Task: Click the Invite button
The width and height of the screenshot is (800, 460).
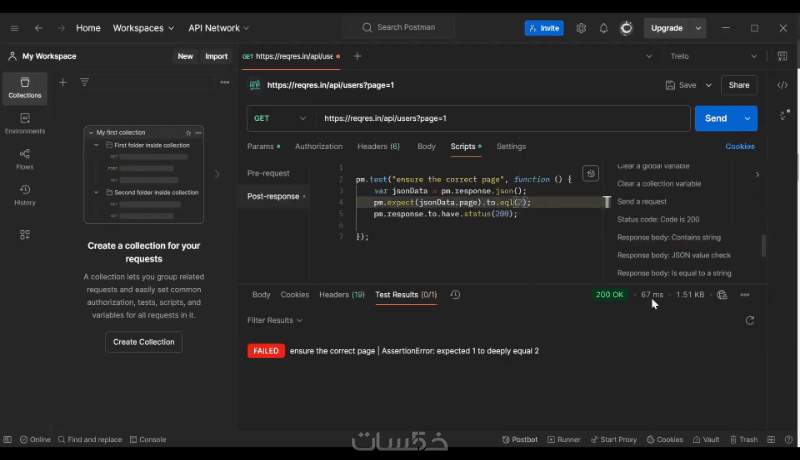Action: point(544,28)
